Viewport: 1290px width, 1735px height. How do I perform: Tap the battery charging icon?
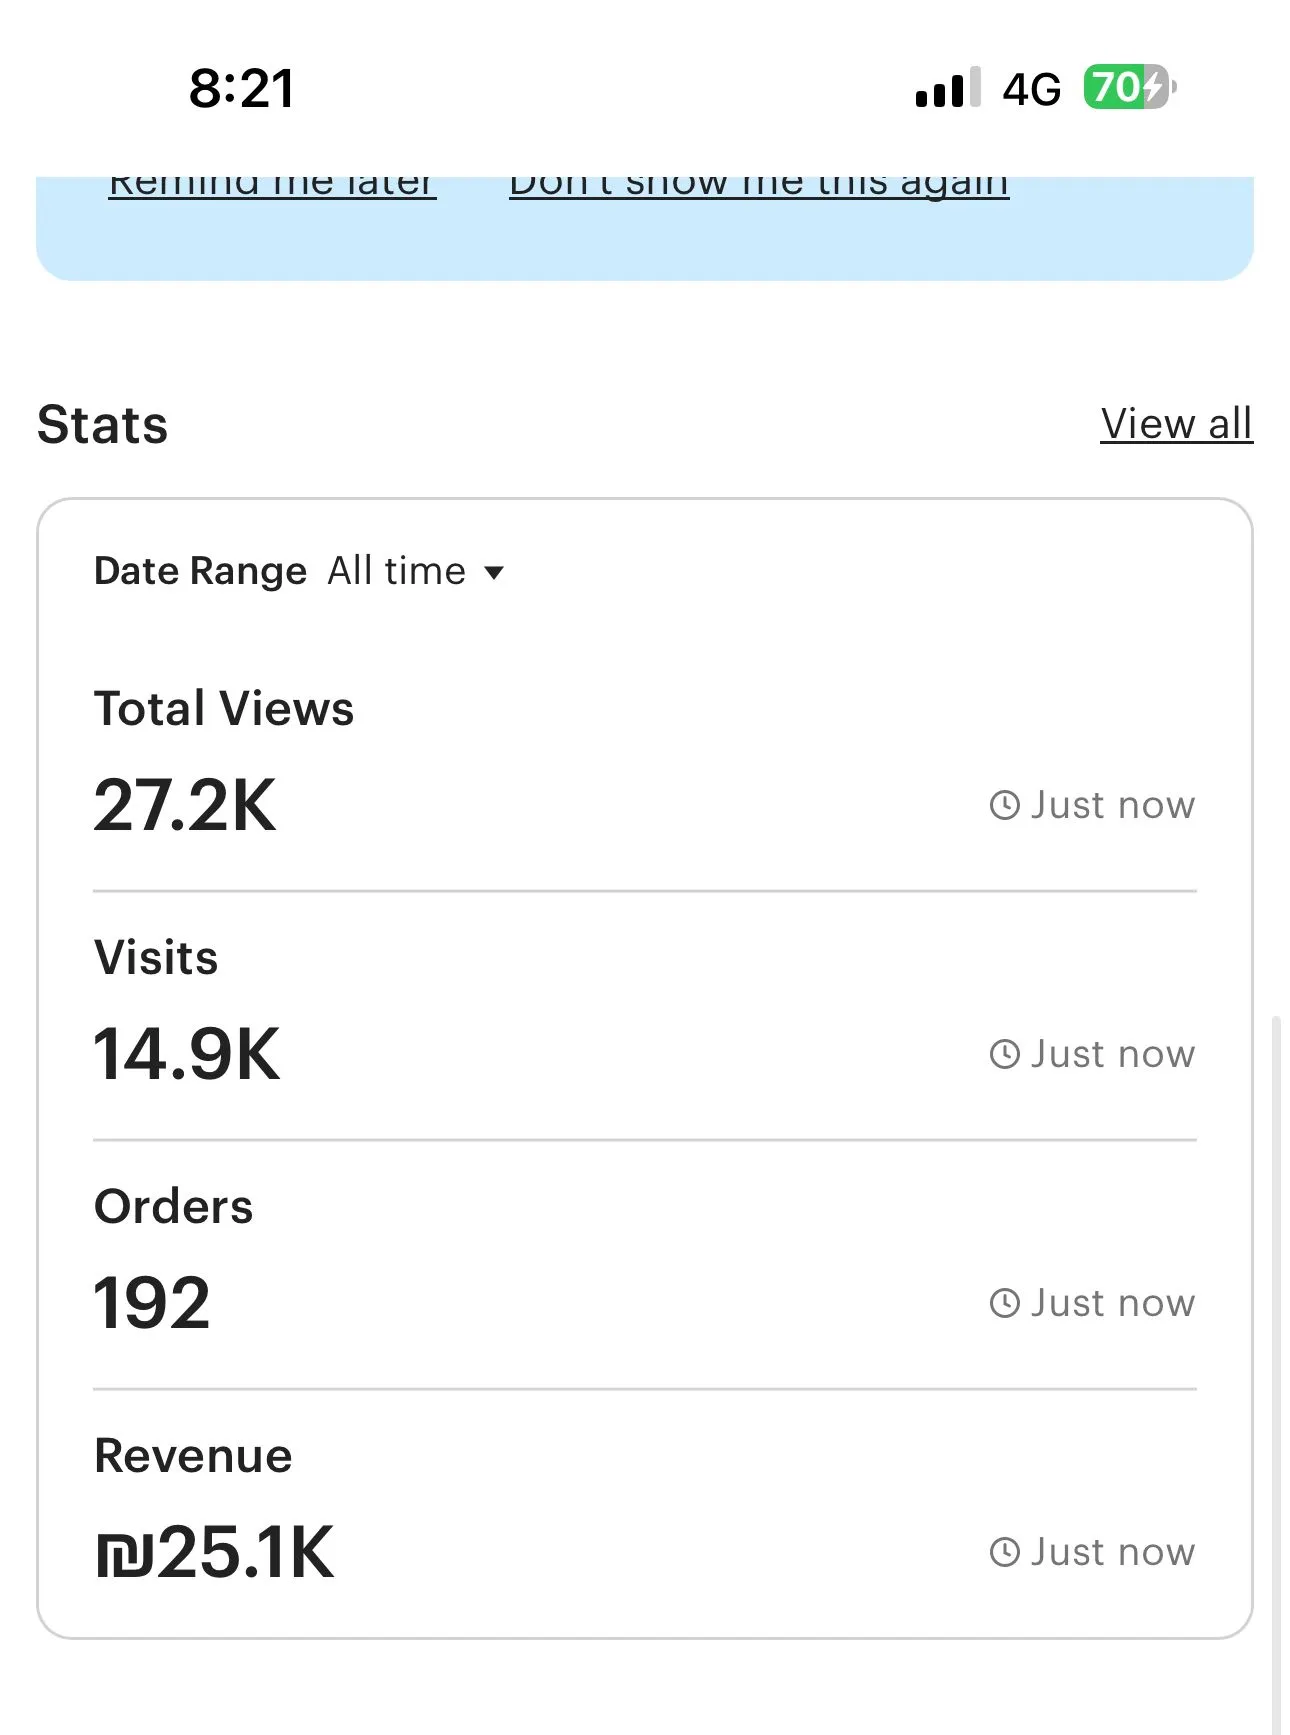pyautogui.click(x=1128, y=88)
